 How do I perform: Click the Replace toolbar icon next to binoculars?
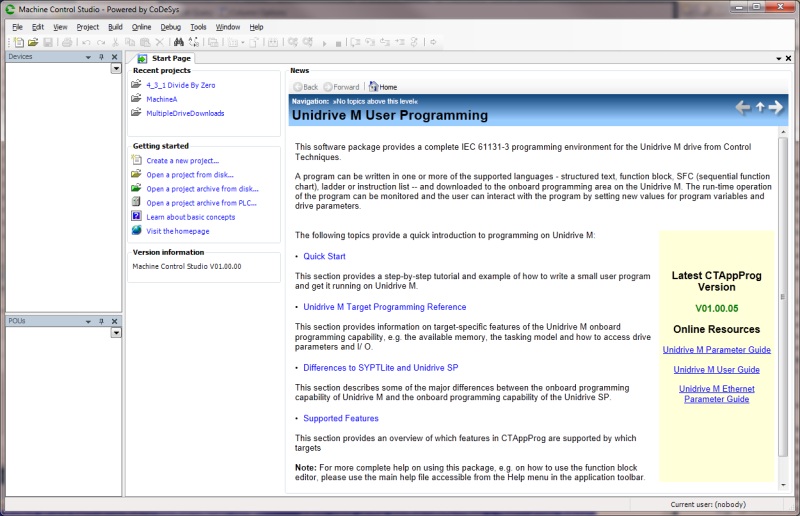tap(194, 42)
